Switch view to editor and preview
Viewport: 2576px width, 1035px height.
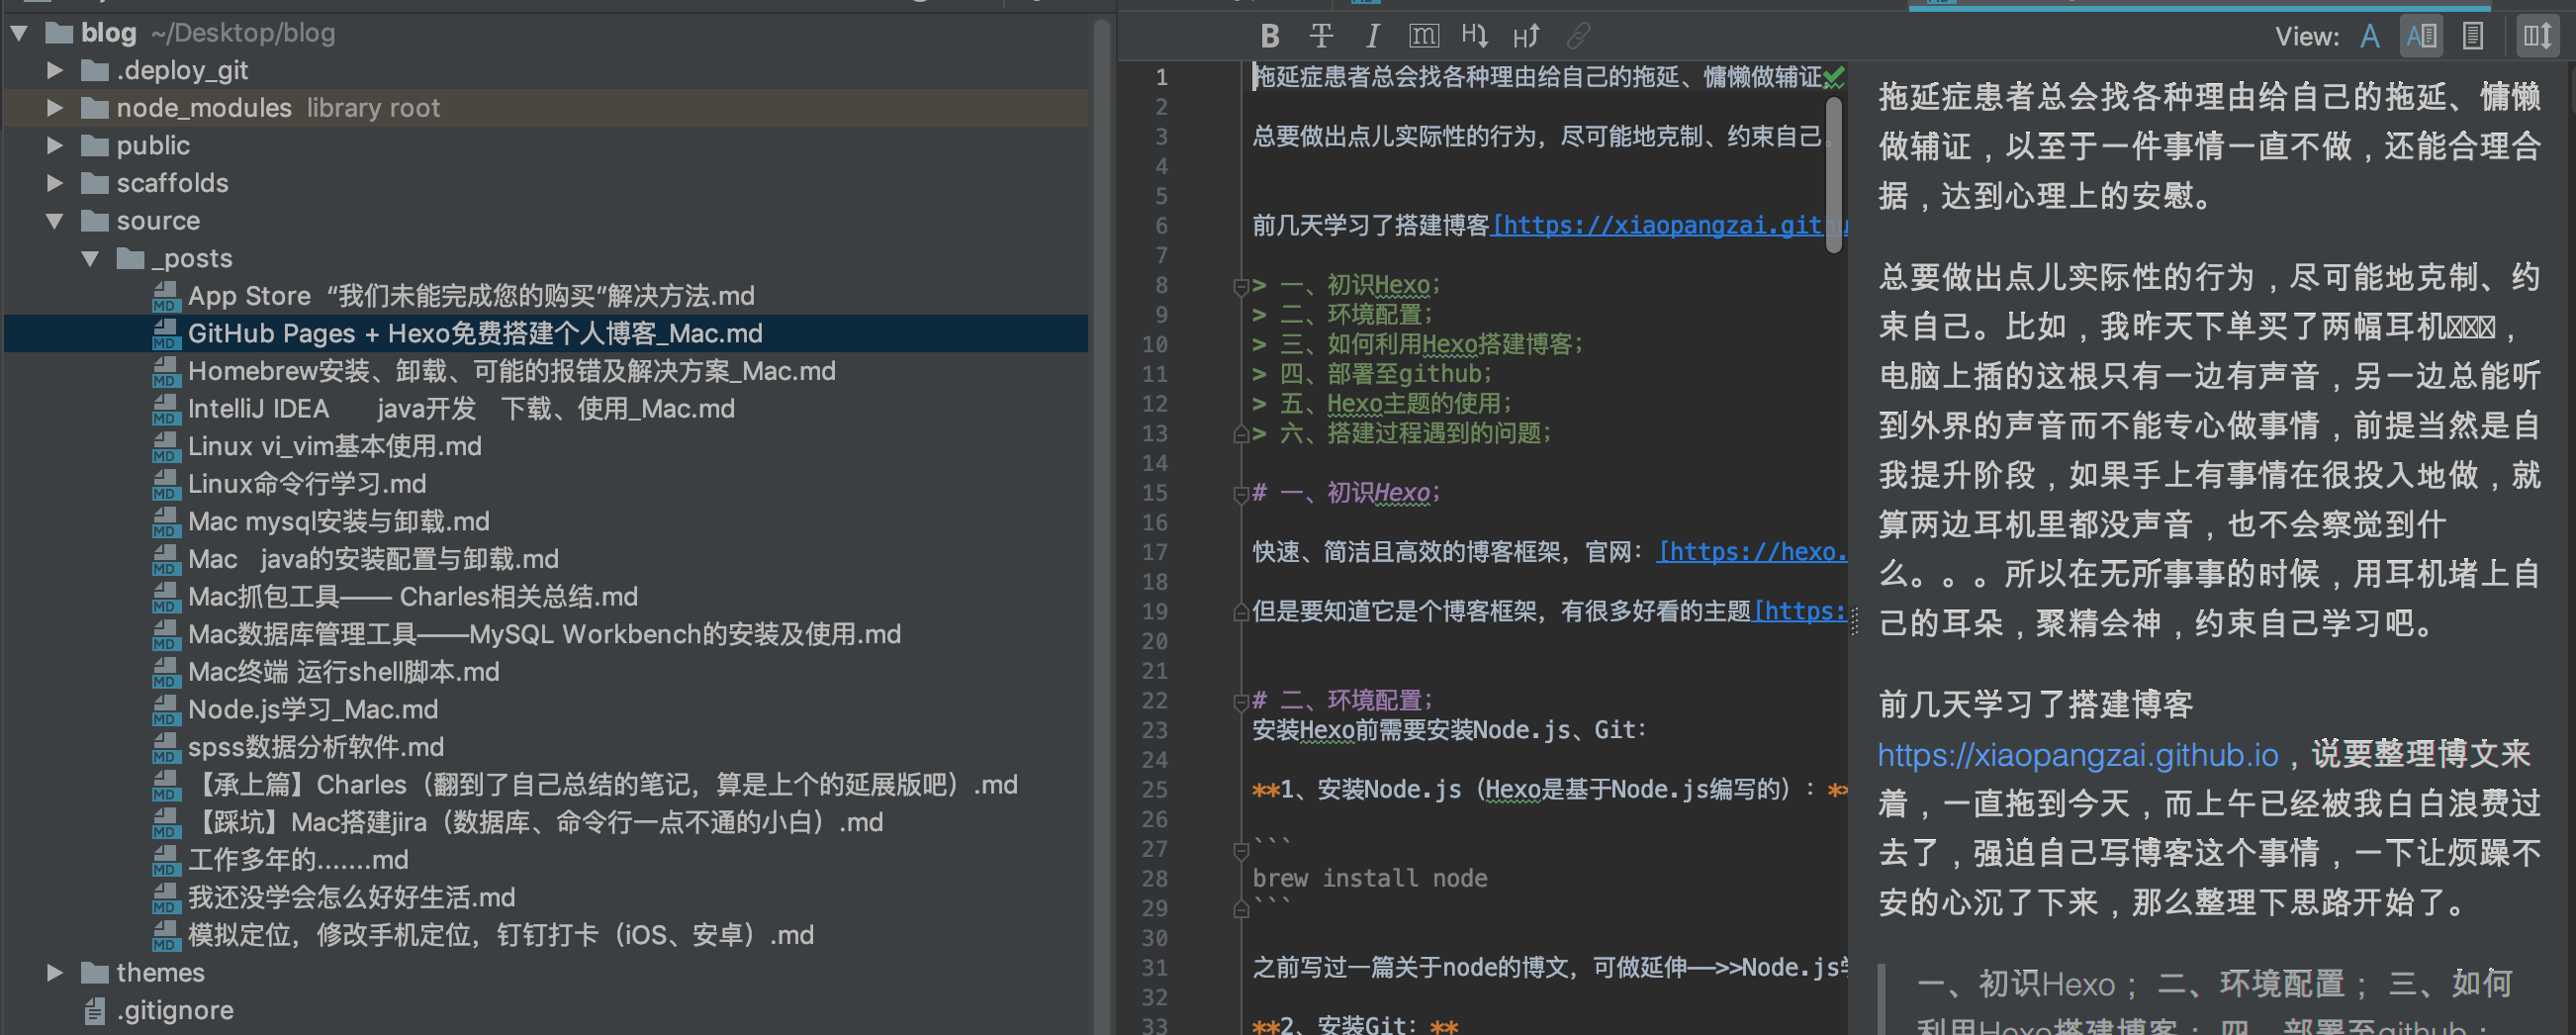coord(2421,37)
